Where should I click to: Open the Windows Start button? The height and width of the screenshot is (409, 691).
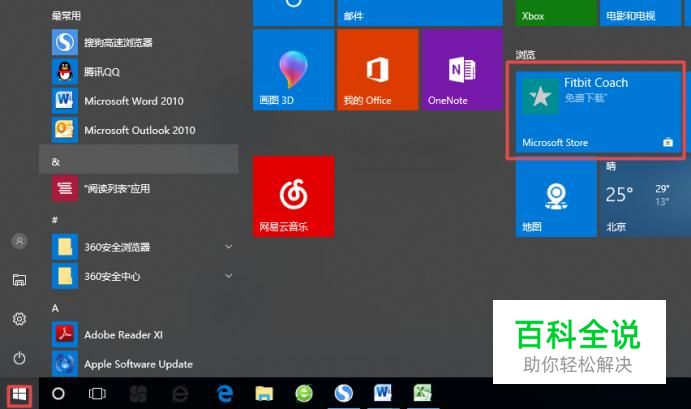coord(19,395)
